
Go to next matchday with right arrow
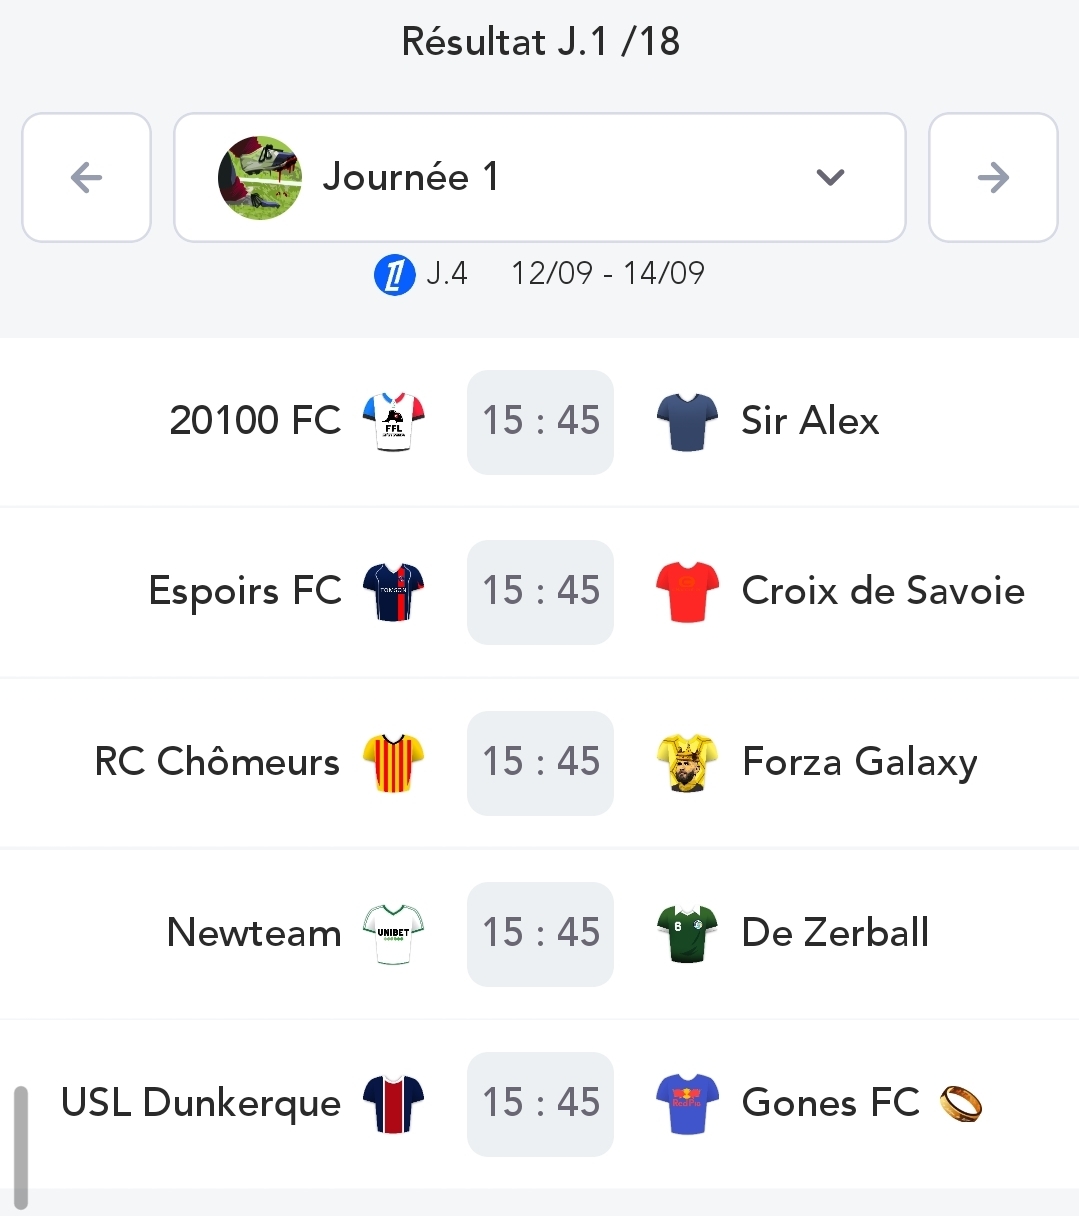(x=993, y=178)
